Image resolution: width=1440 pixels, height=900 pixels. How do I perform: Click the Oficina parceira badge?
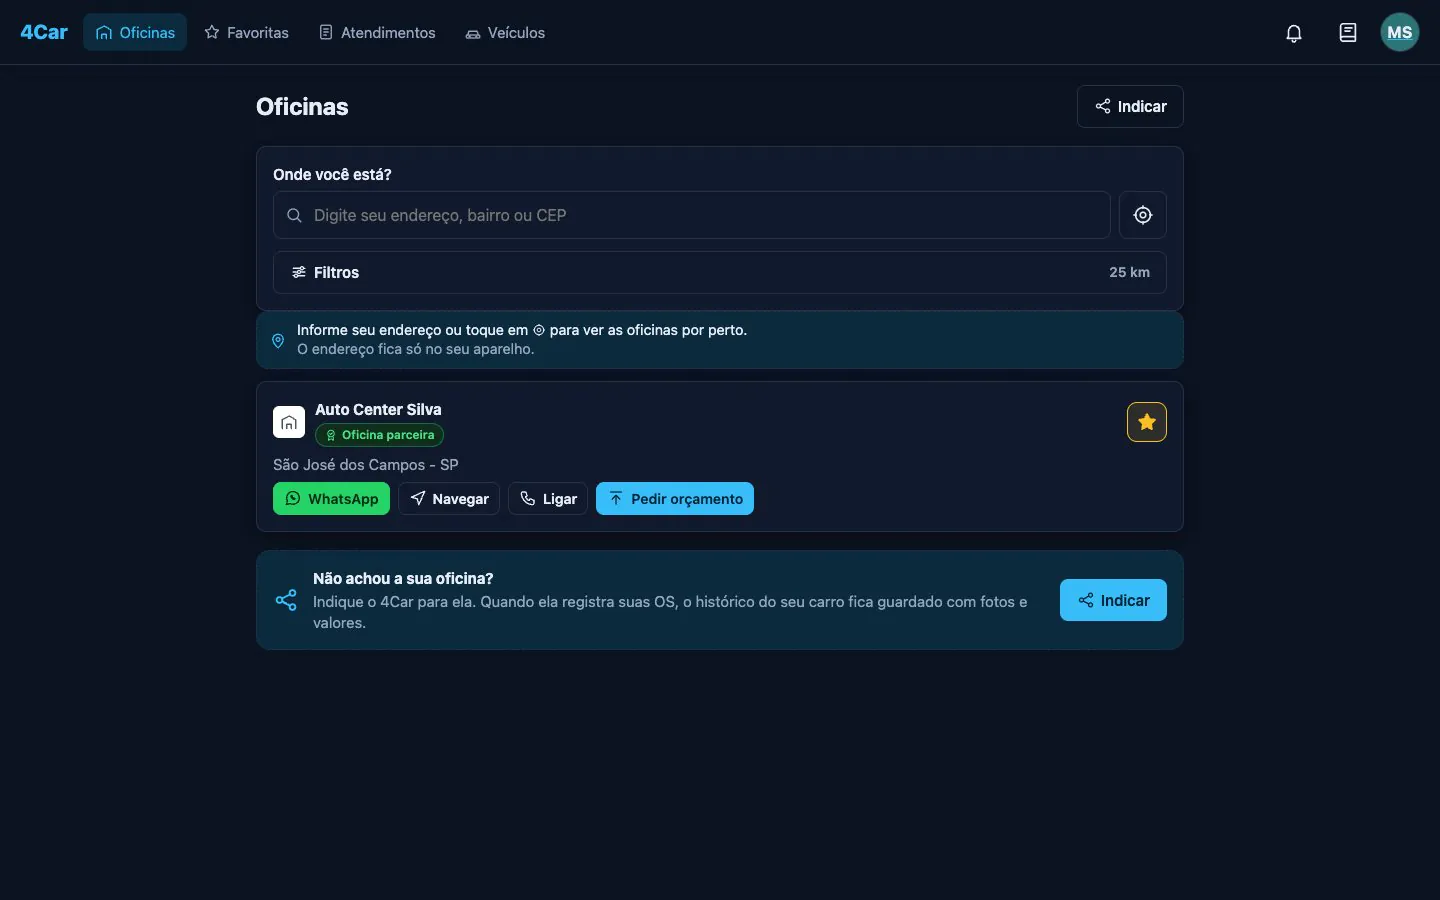[x=380, y=435]
